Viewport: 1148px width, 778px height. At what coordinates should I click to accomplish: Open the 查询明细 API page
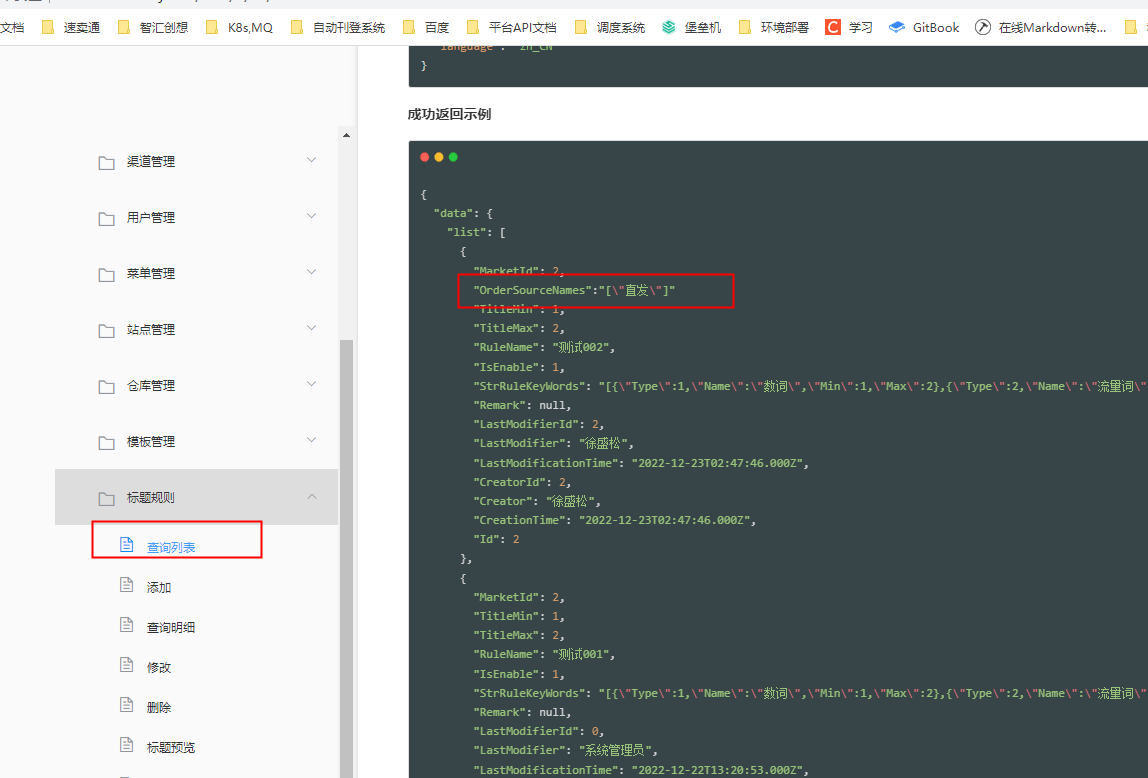pos(171,627)
